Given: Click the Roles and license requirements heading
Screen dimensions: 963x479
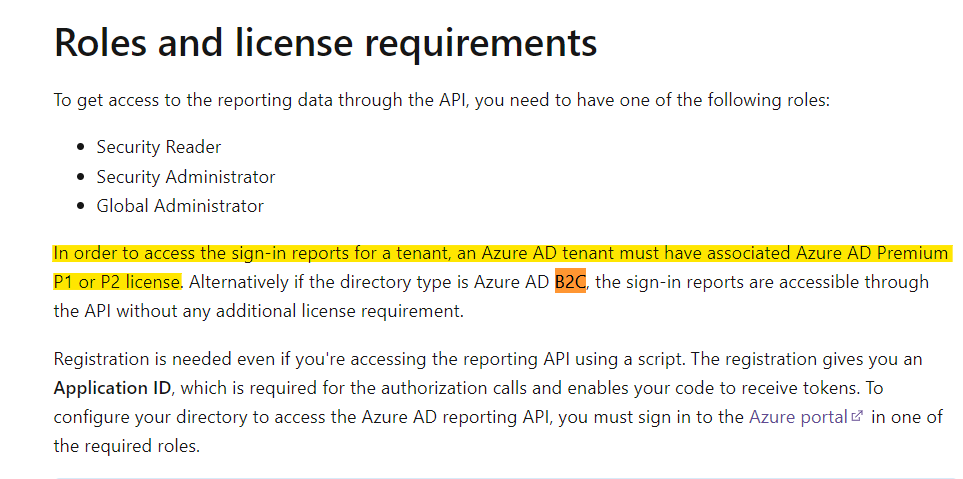Looking at the screenshot, I should tap(325, 42).
